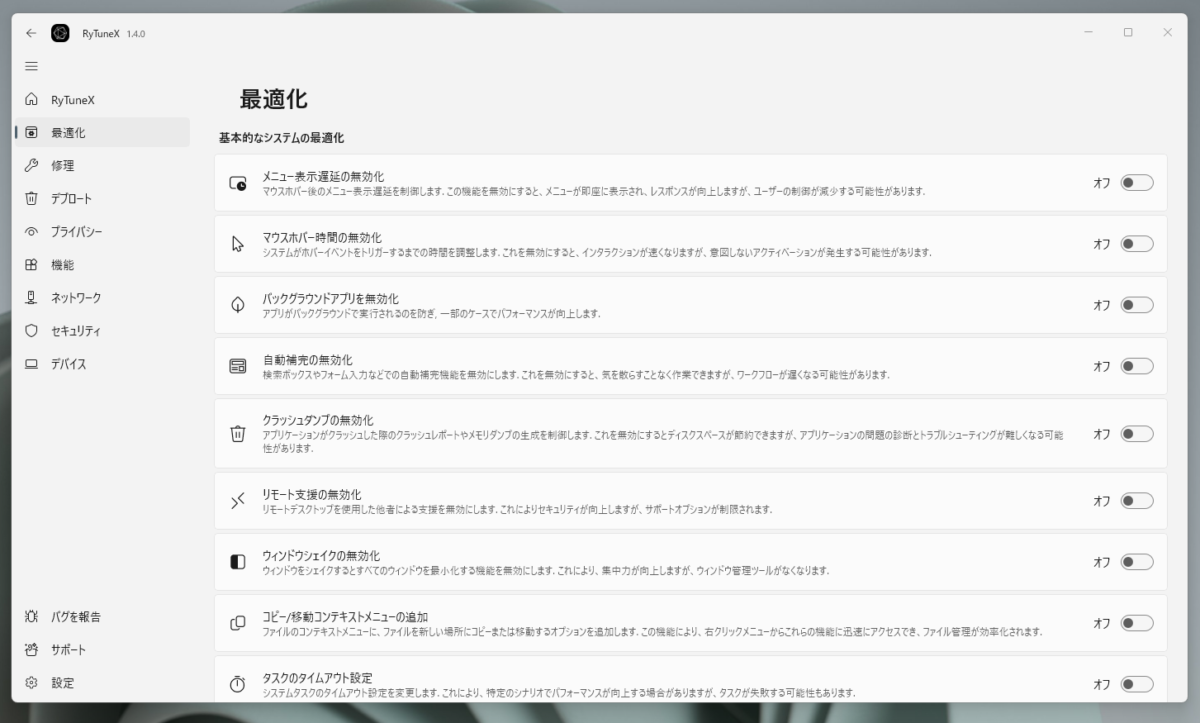Click the gear icon for 設定
The image size is (1200, 723).
[x=31, y=683]
